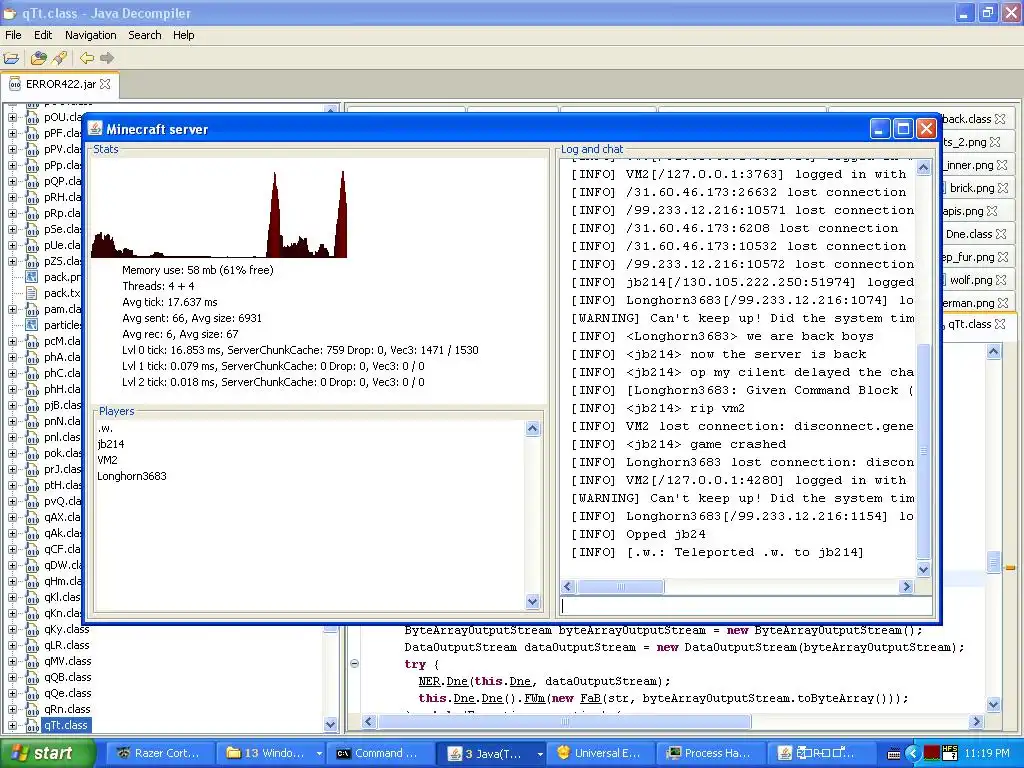The height and width of the screenshot is (768, 1024).
Task: Select player jb214 in Players list
Action: [110, 444]
